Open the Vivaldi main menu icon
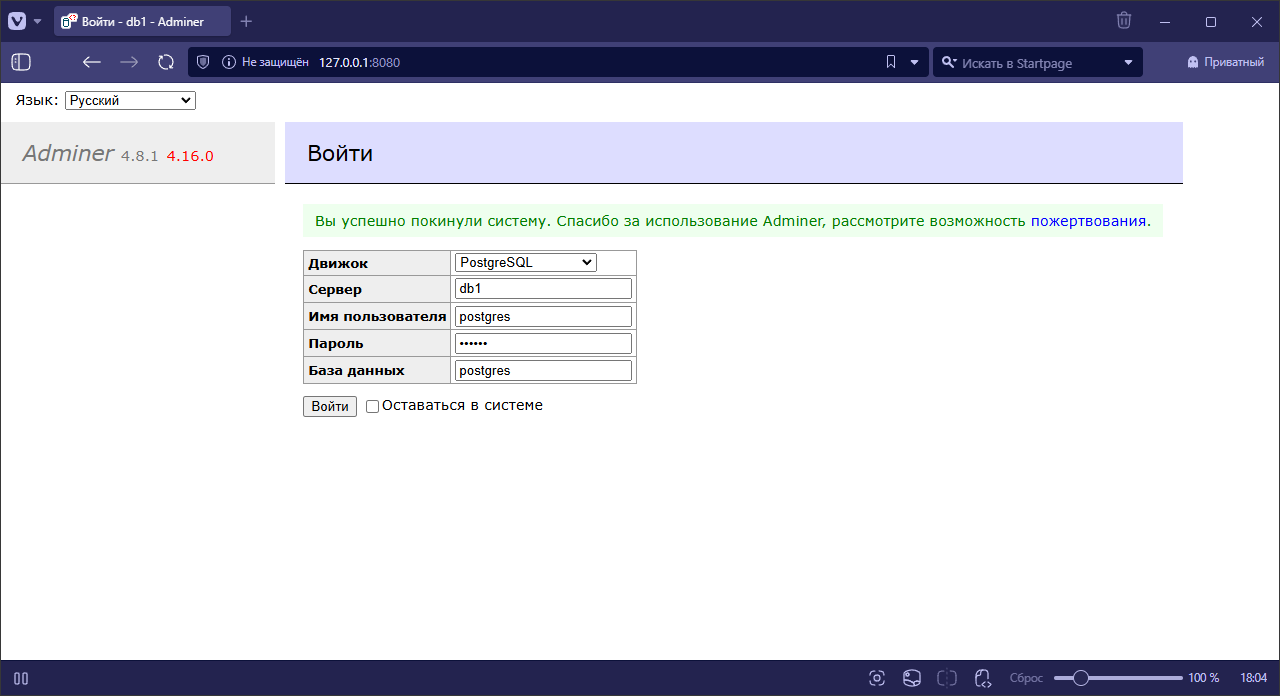The height and width of the screenshot is (696, 1280). click(x=17, y=21)
